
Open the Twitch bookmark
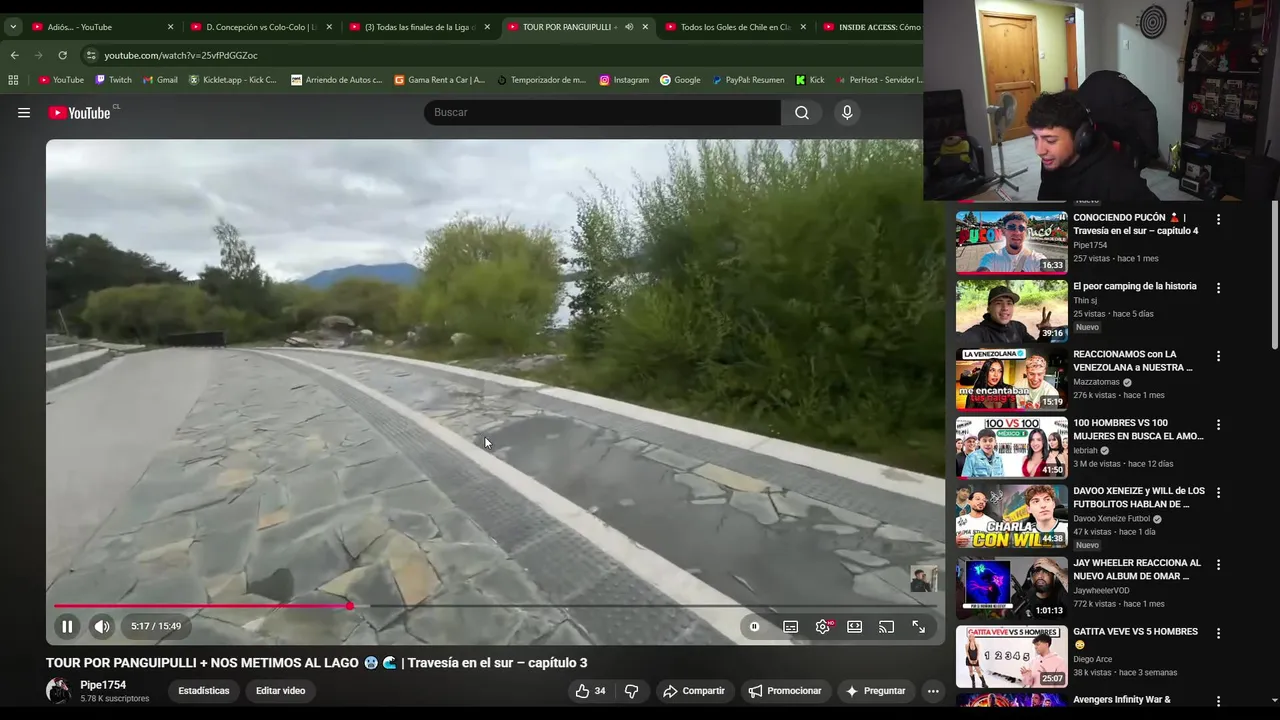[x=113, y=80]
